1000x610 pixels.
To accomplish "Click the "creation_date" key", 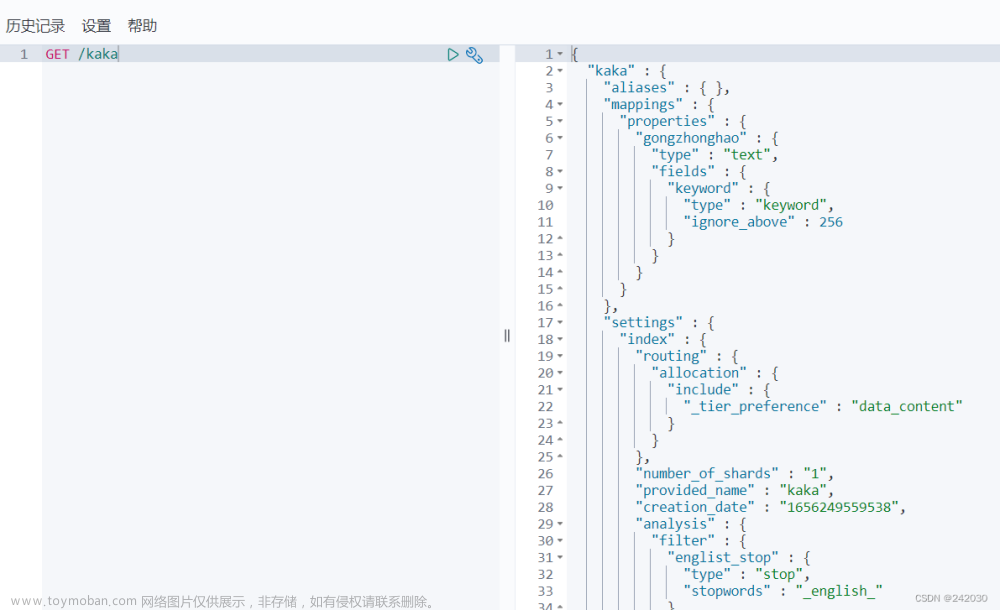I will (x=695, y=507).
